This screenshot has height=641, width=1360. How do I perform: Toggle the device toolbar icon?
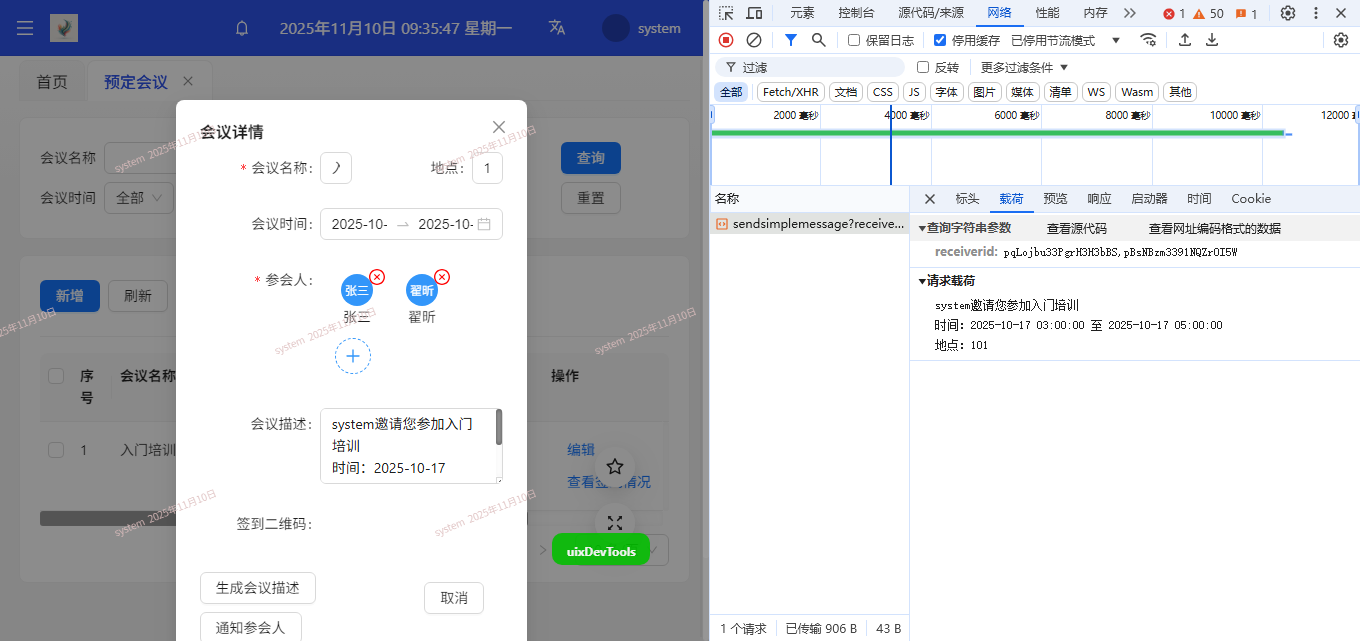click(754, 13)
